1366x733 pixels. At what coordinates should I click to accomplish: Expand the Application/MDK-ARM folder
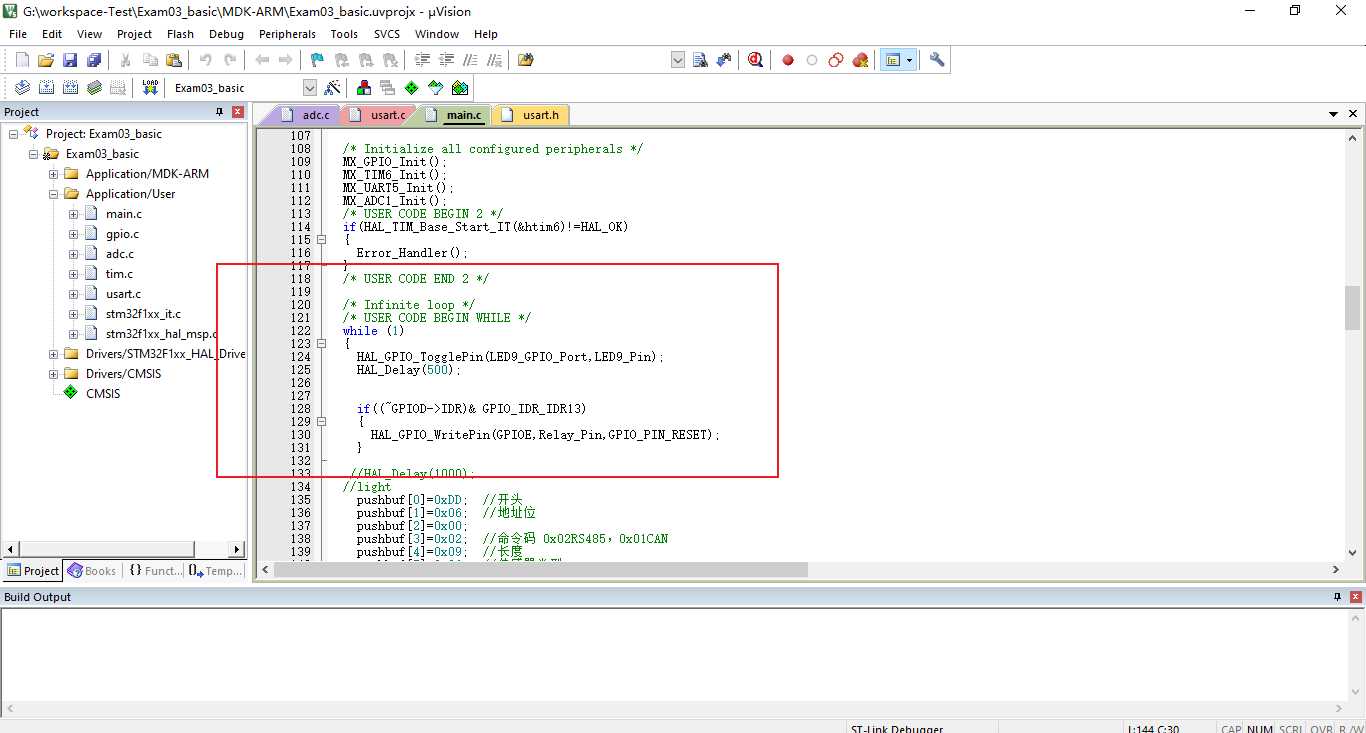click(x=53, y=174)
